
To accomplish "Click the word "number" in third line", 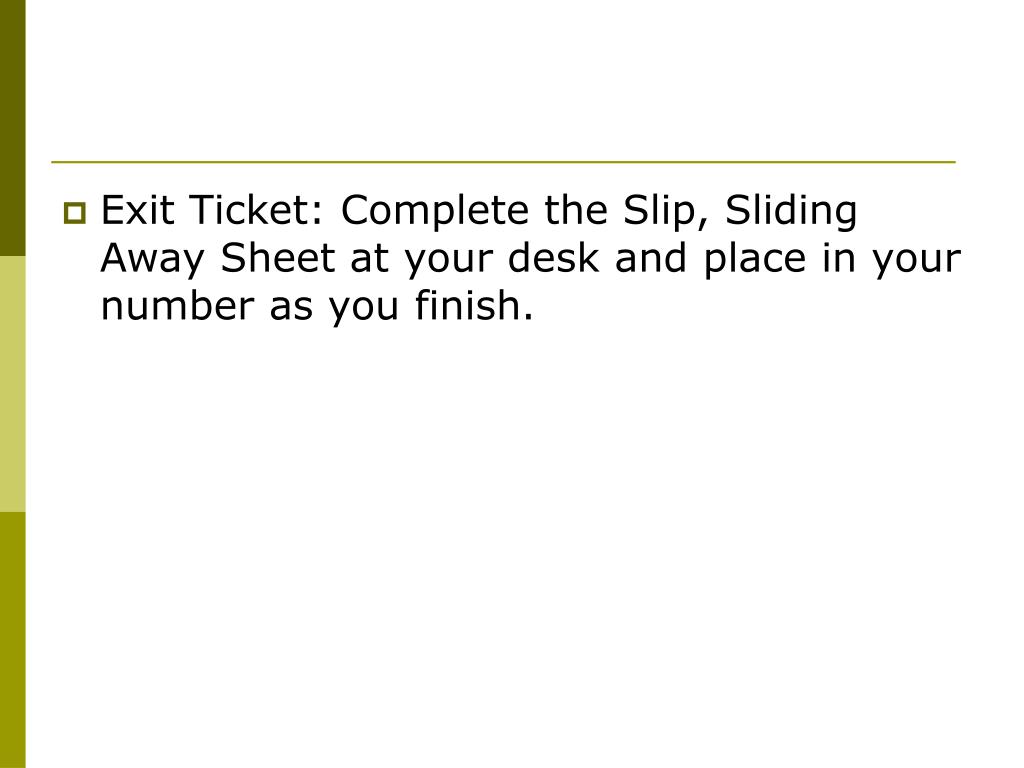I will pyautogui.click(x=177, y=305).
